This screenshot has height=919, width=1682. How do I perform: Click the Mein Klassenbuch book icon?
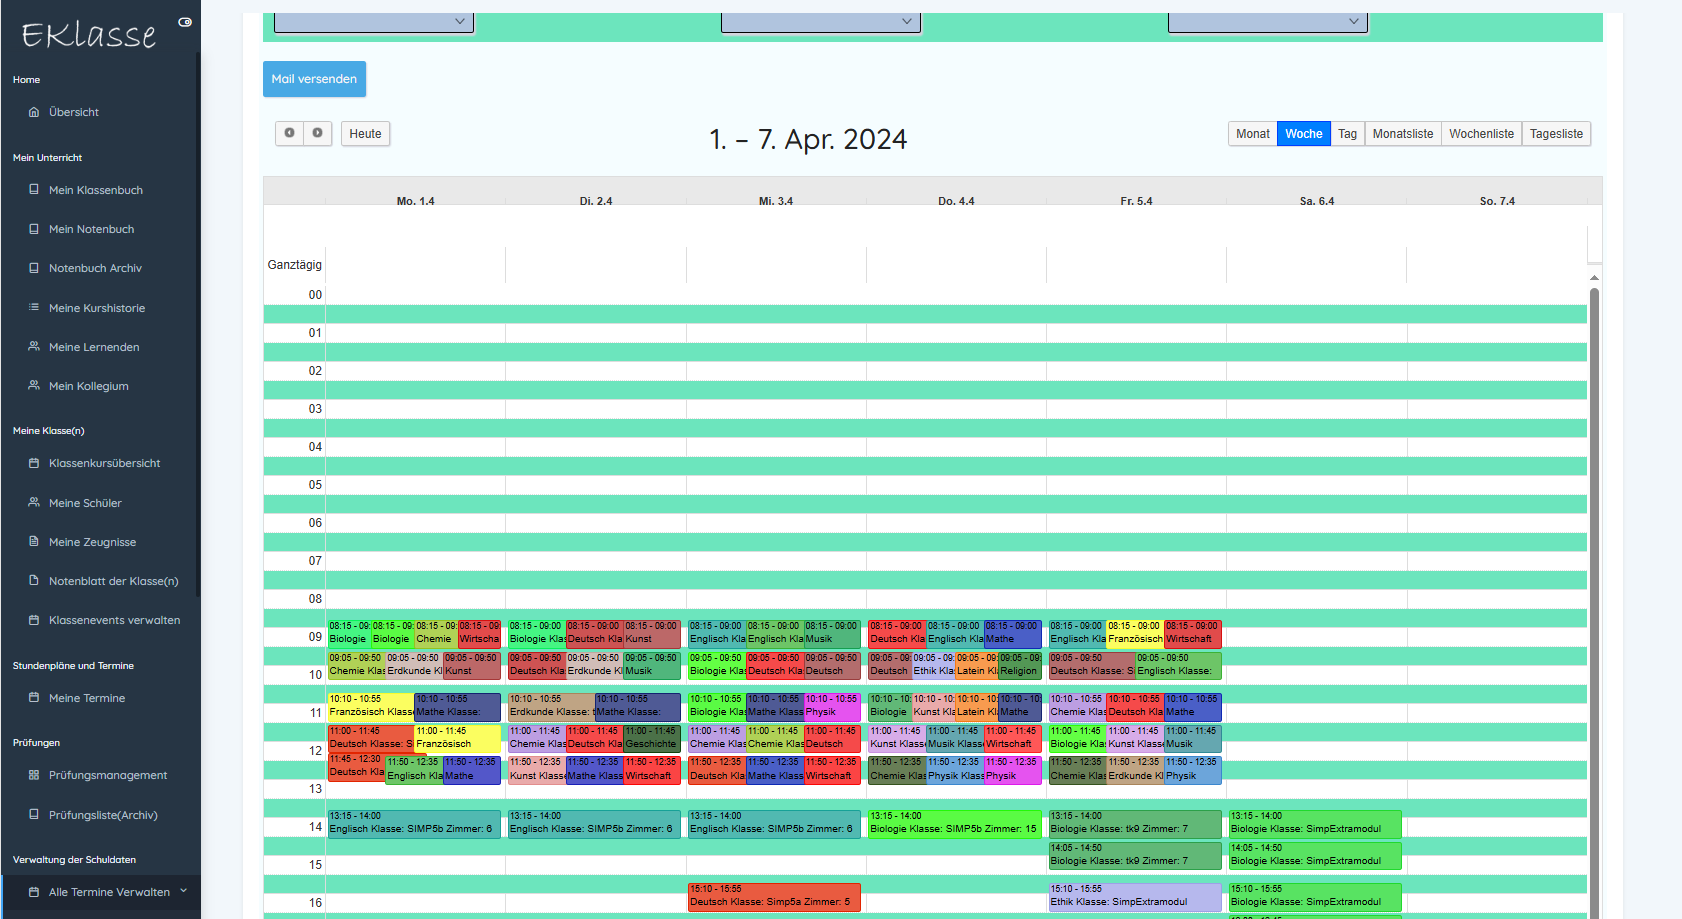click(34, 190)
